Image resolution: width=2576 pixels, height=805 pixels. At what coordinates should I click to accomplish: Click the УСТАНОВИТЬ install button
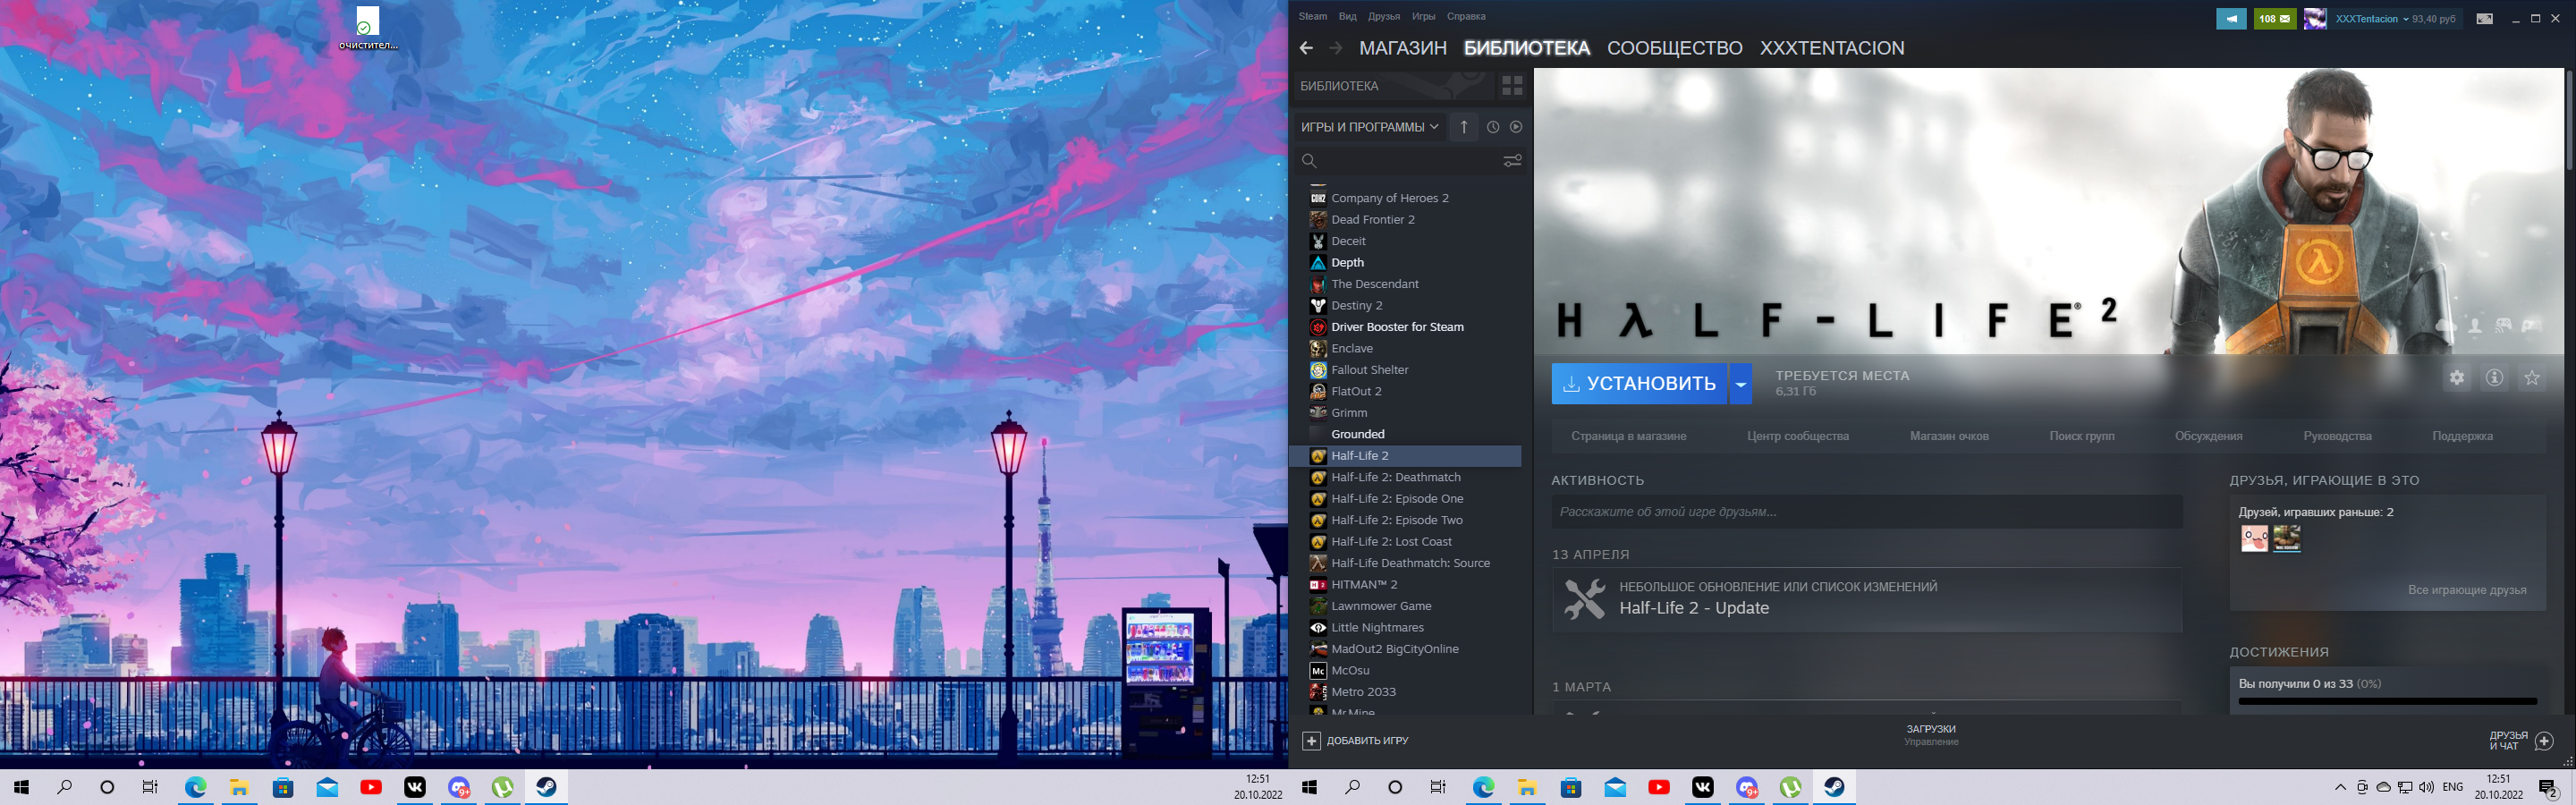[x=1639, y=384]
